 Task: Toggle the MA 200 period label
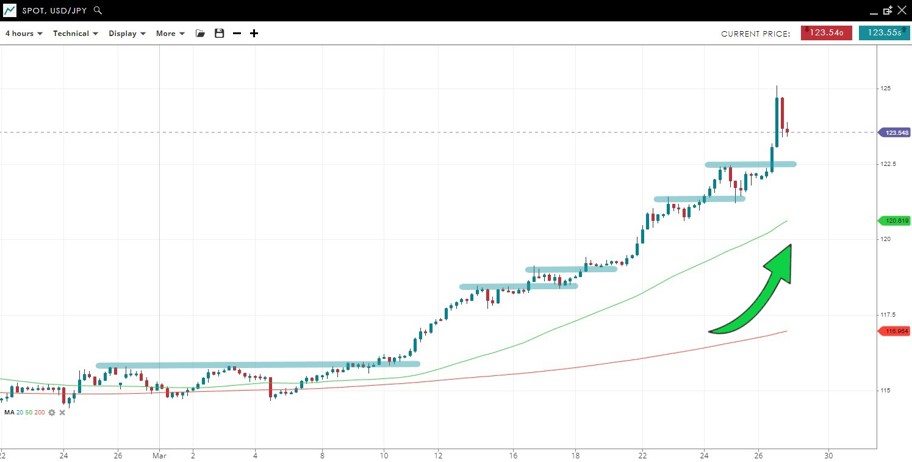pos(40,412)
